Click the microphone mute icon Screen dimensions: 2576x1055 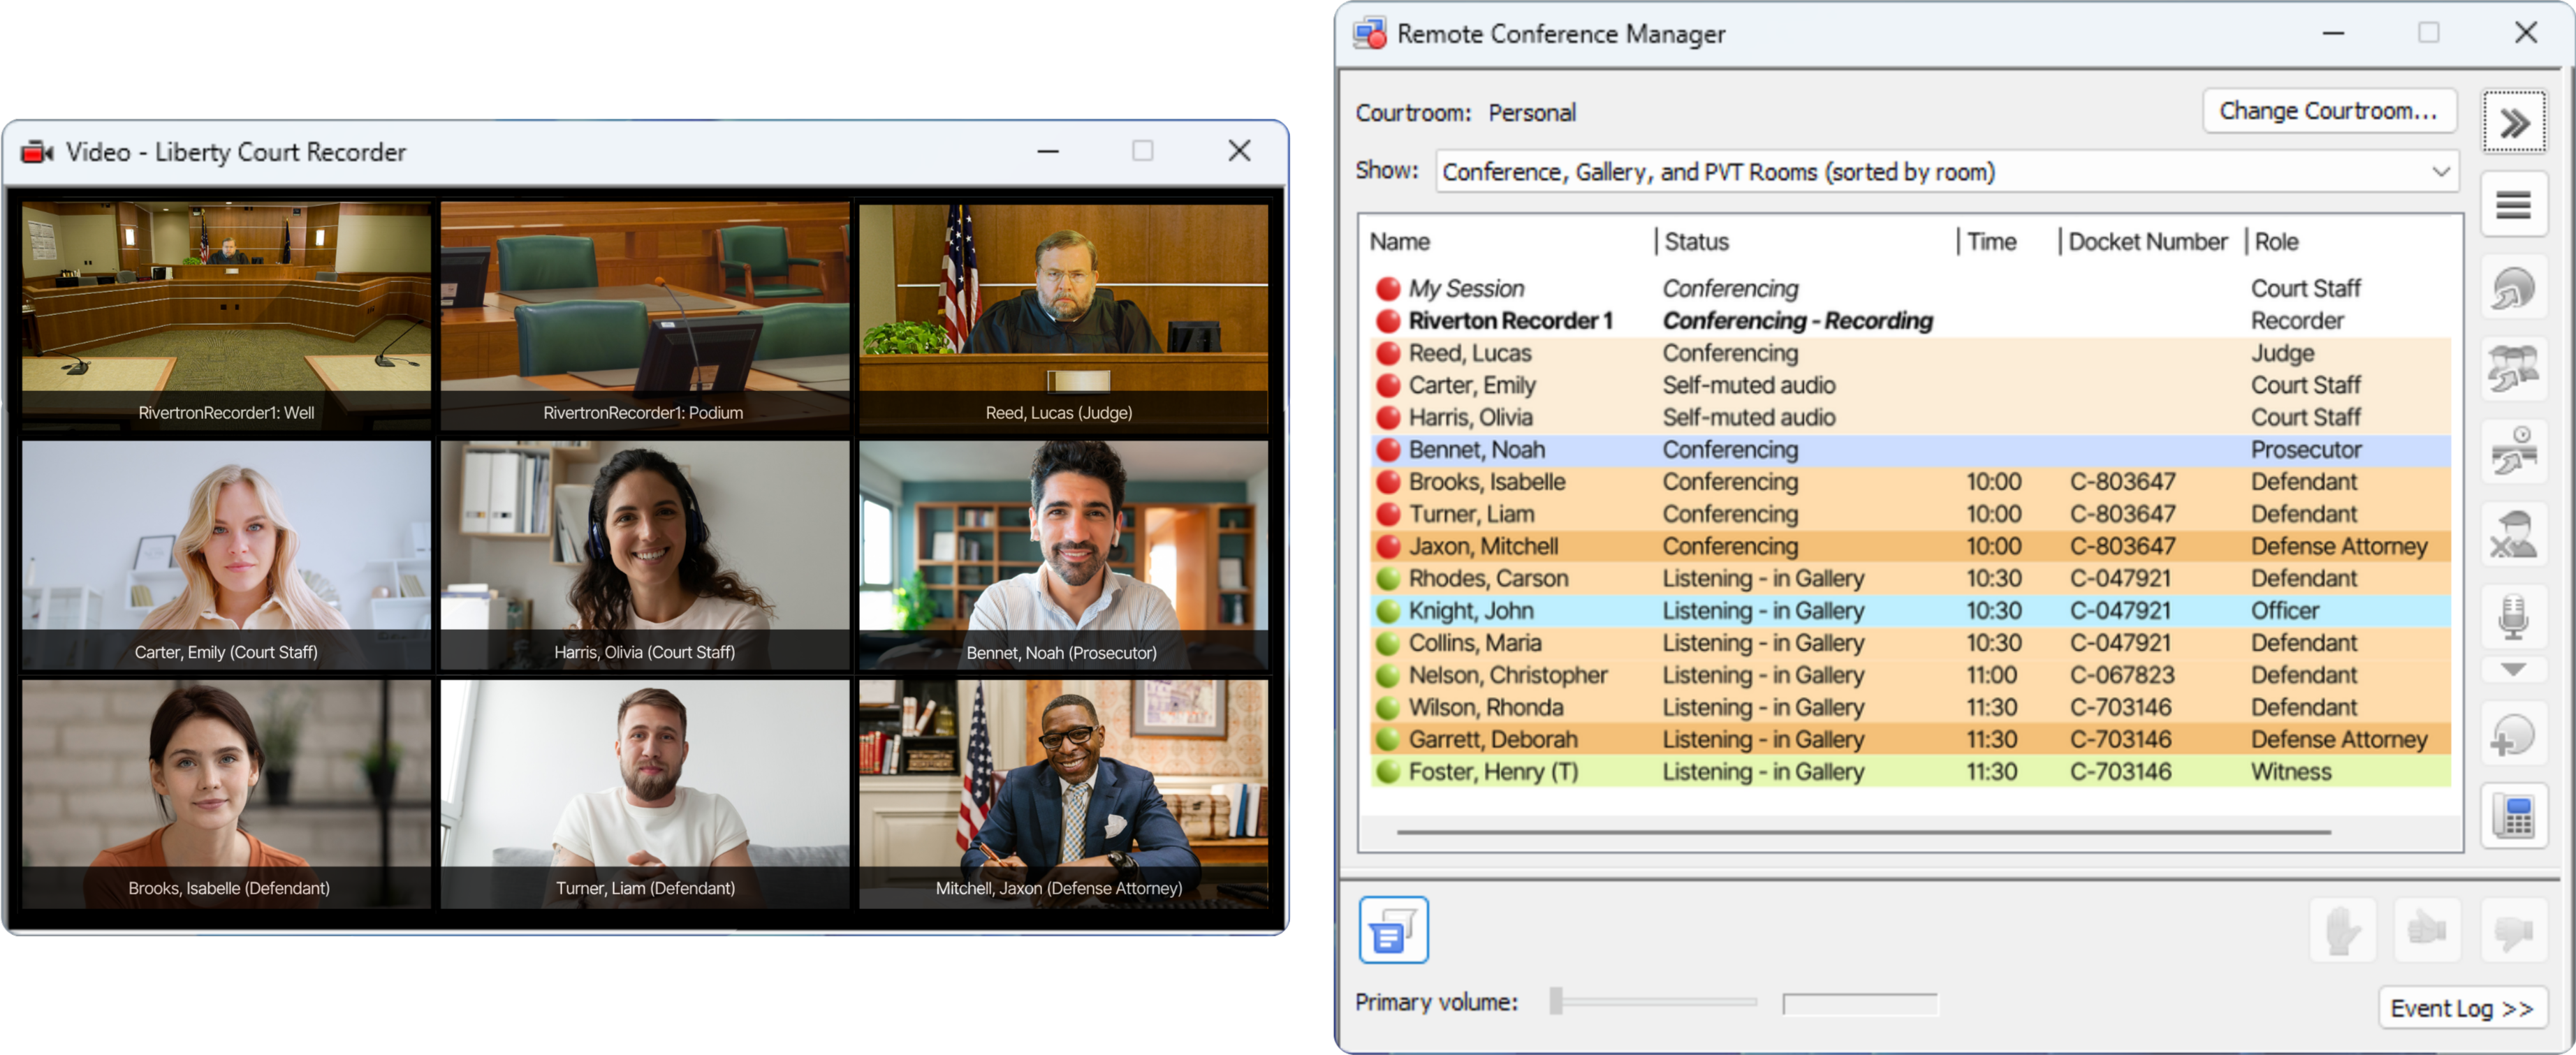(x=2514, y=616)
